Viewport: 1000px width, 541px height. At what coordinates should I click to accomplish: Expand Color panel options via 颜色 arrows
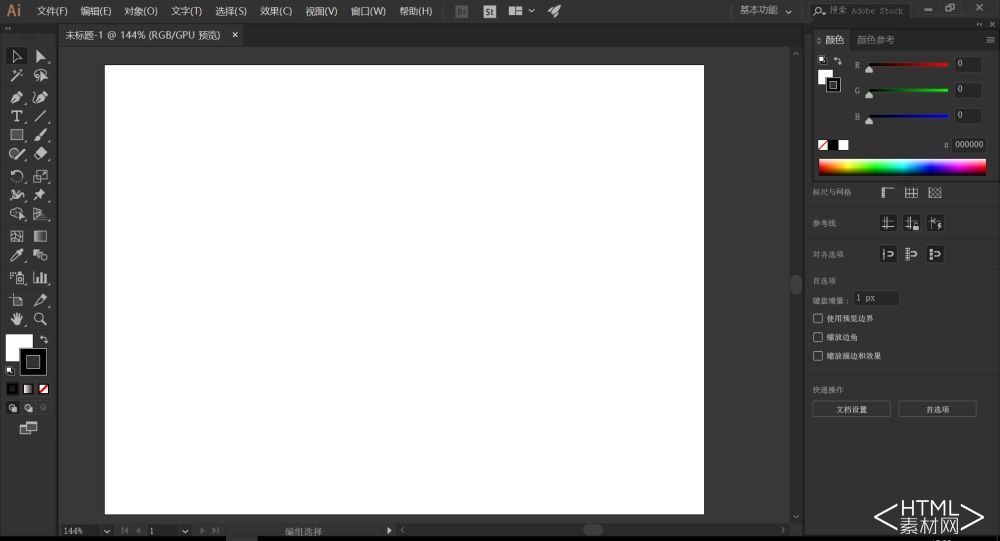coord(819,40)
